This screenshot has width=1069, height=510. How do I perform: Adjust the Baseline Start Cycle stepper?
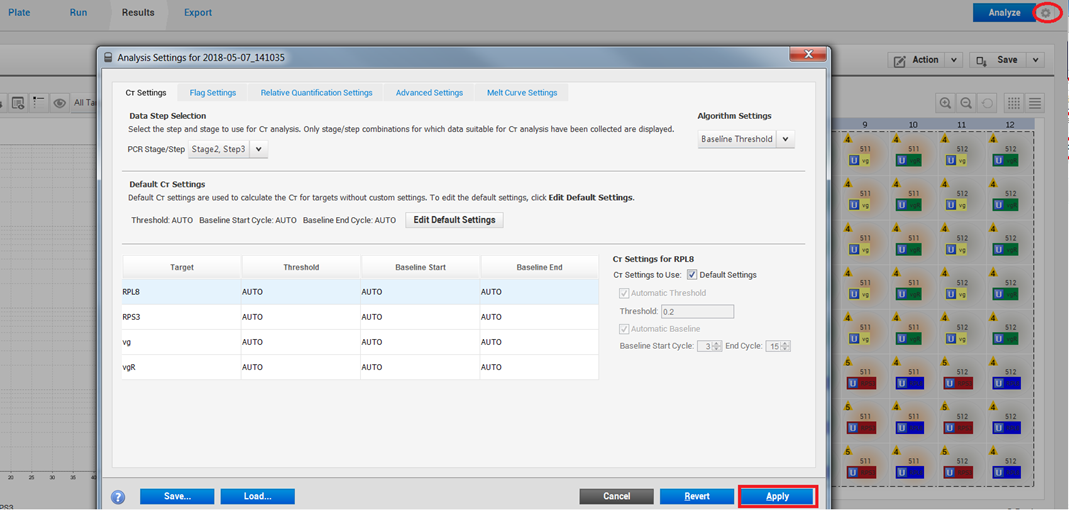[716, 346]
